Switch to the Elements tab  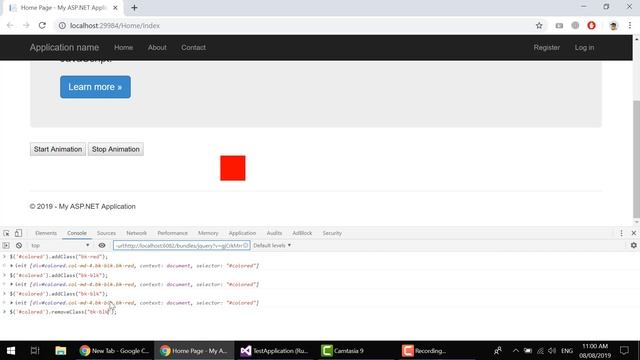pos(46,233)
